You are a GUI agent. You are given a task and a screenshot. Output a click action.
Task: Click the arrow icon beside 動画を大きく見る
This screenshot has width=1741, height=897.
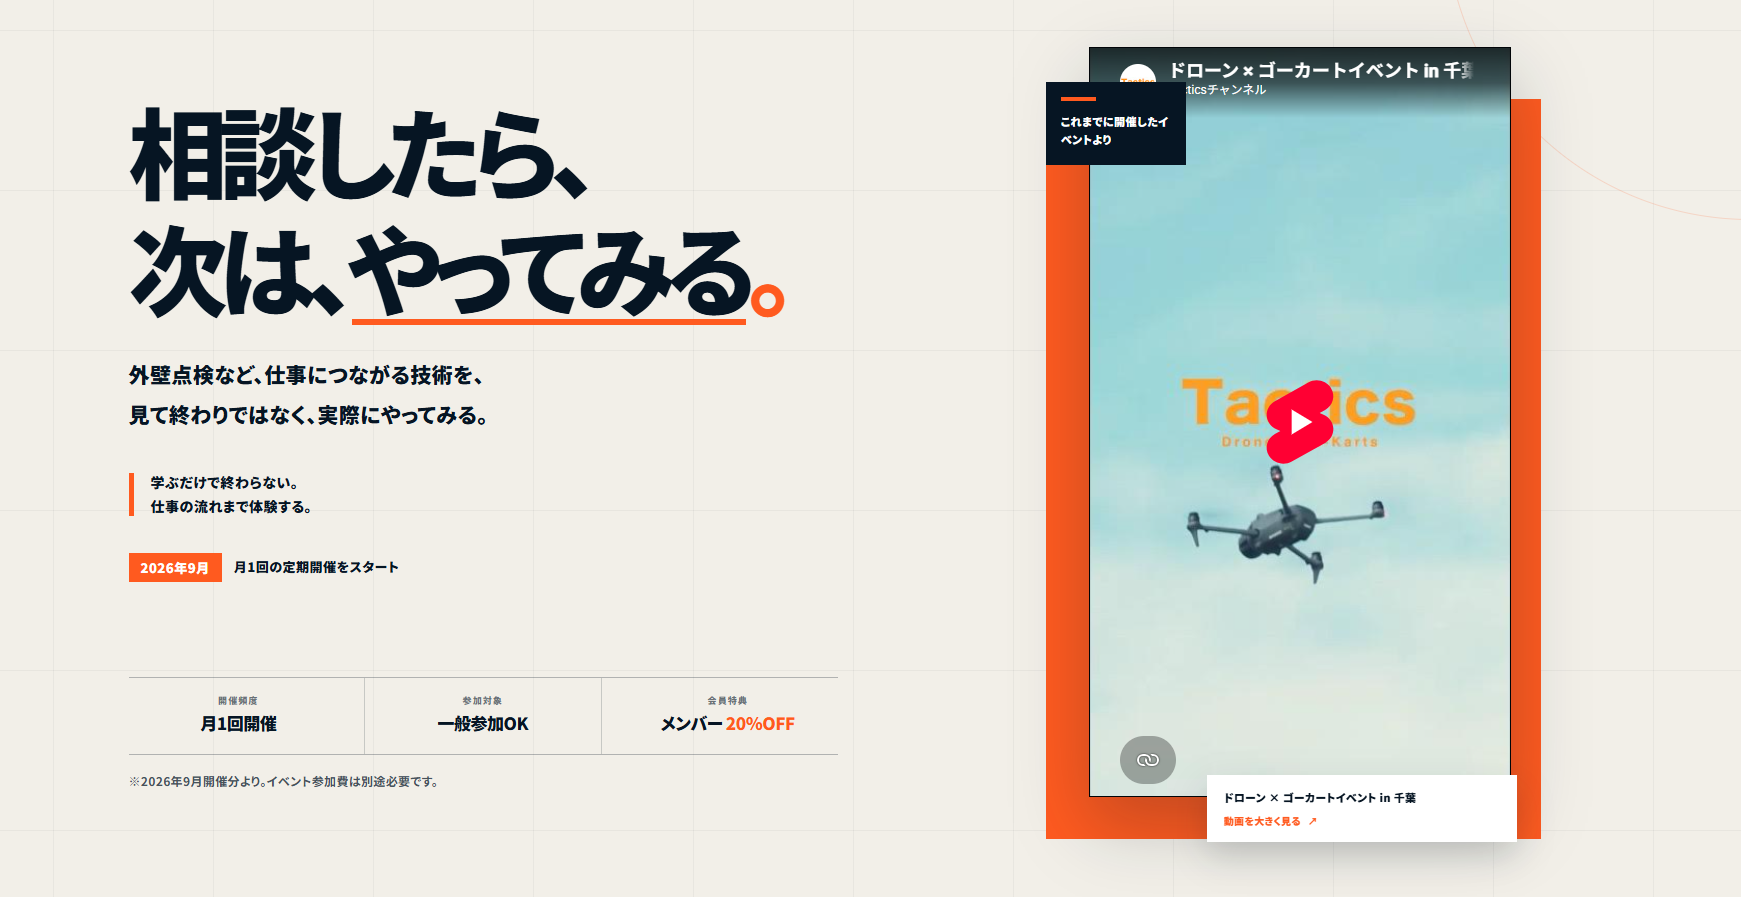pyautogui.click(x=1313, y=821)
